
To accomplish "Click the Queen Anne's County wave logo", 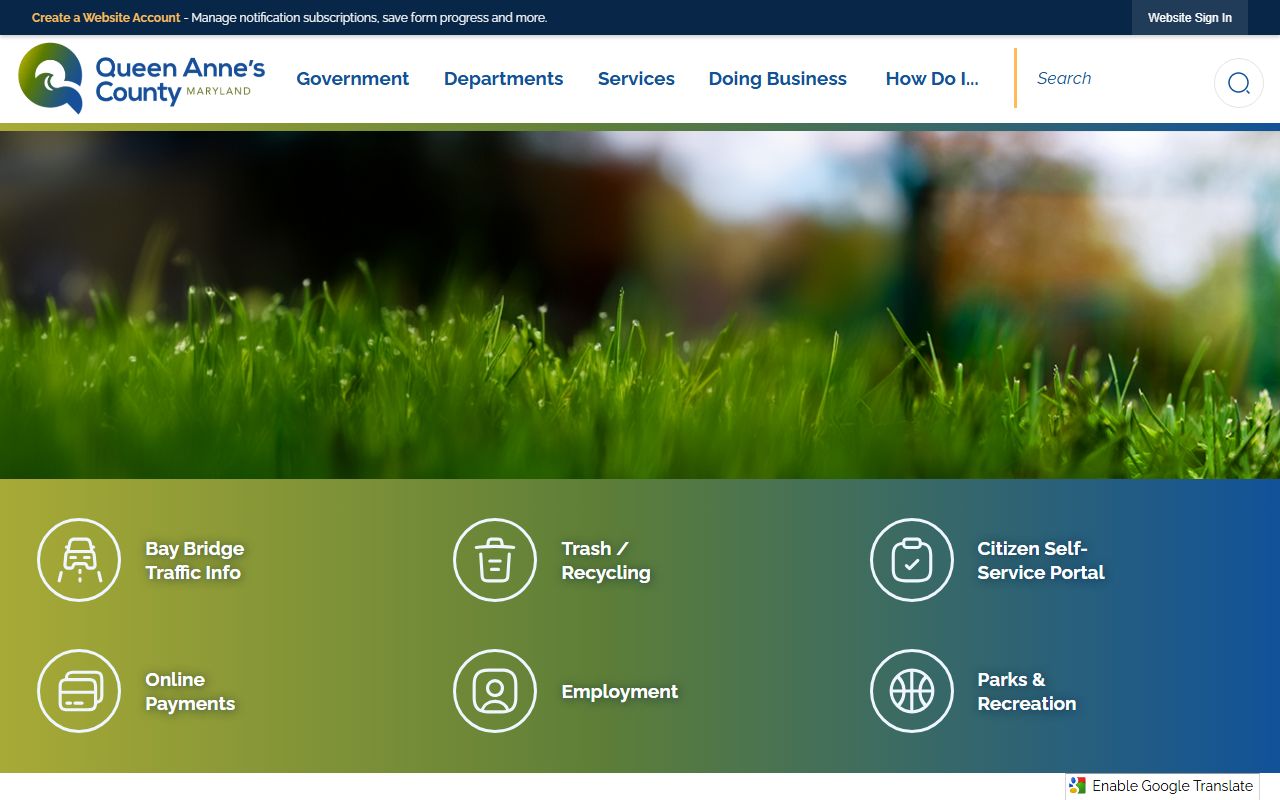I will [x=50, y=78].
